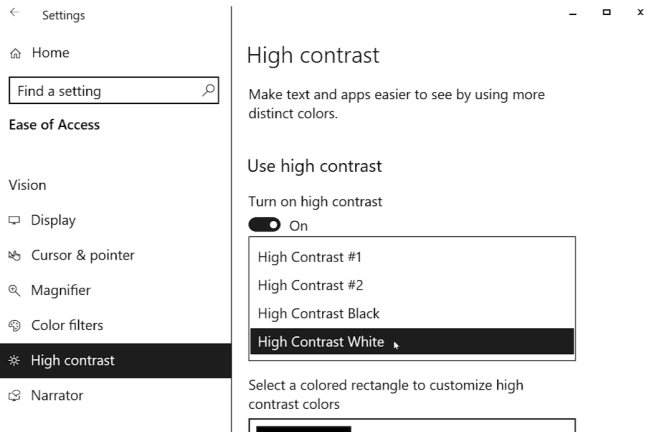649x432 pixels.
Task: Click the black color rectangle swatch
Action: click(303, 429)
